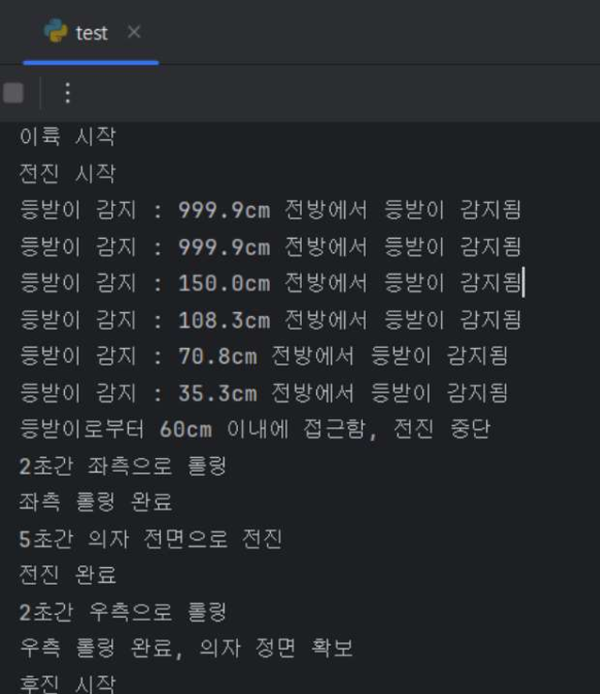Click the second 999.9cm detection line
This screenshot has width=600, height=694.
(270, 247)
